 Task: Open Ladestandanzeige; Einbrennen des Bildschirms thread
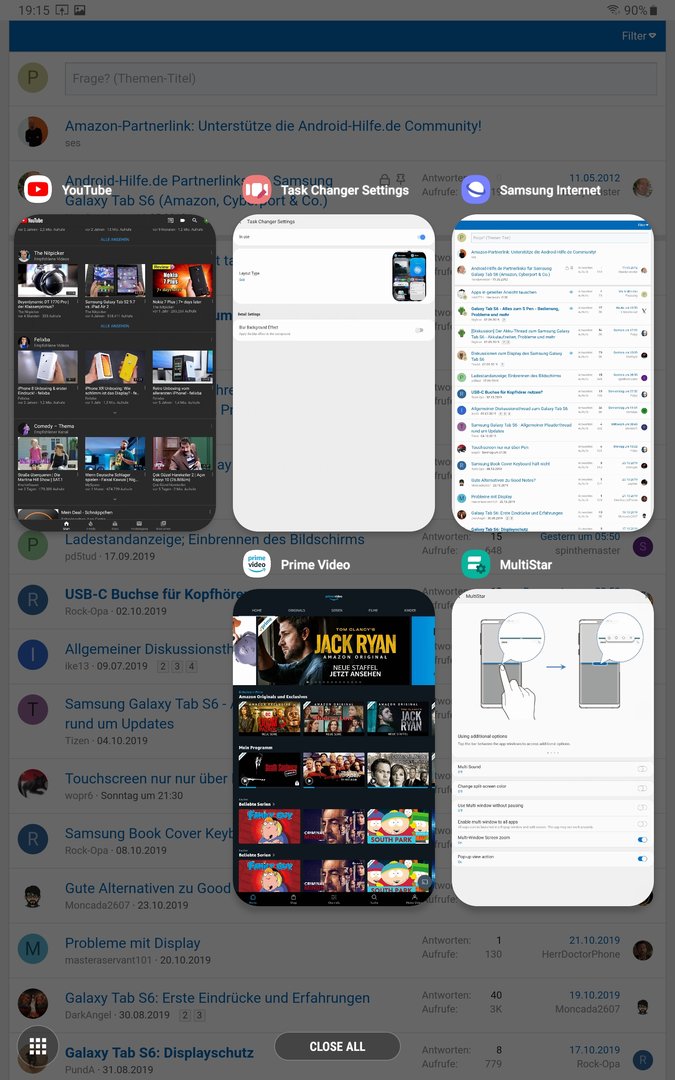tap(215, 539)
